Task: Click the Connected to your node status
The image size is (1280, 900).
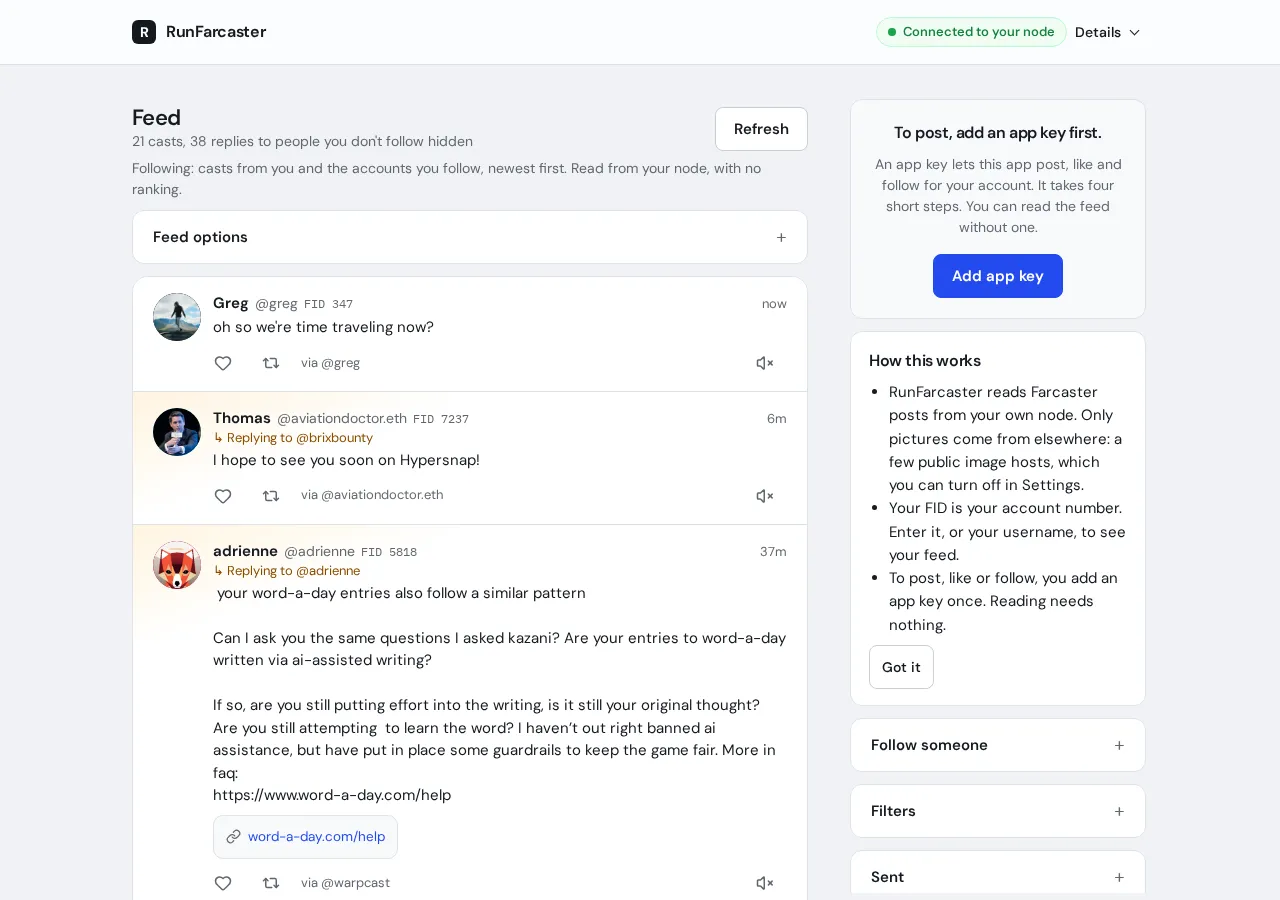Action: point(971,32)
